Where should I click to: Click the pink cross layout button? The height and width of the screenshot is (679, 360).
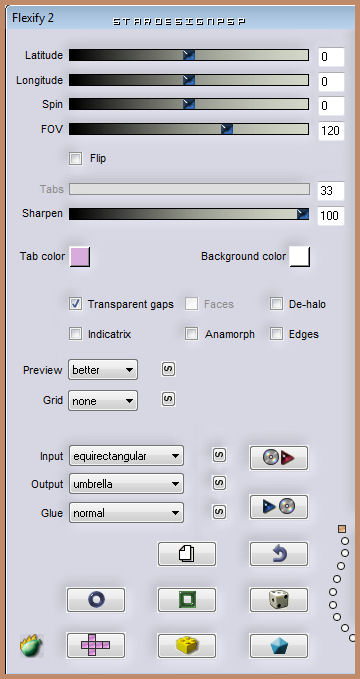click(x=96, y=645)
